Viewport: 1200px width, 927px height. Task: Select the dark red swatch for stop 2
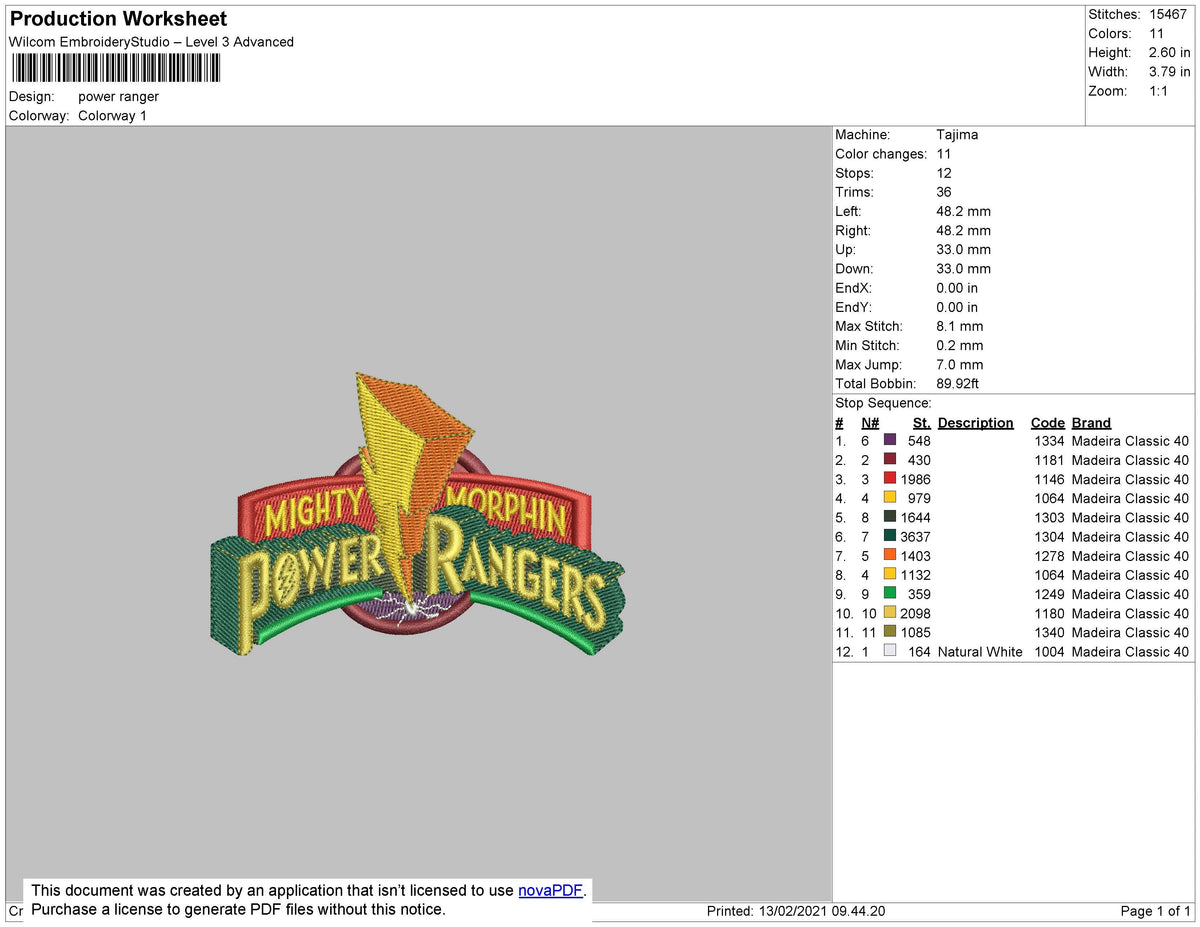click(x=889, y=460)
